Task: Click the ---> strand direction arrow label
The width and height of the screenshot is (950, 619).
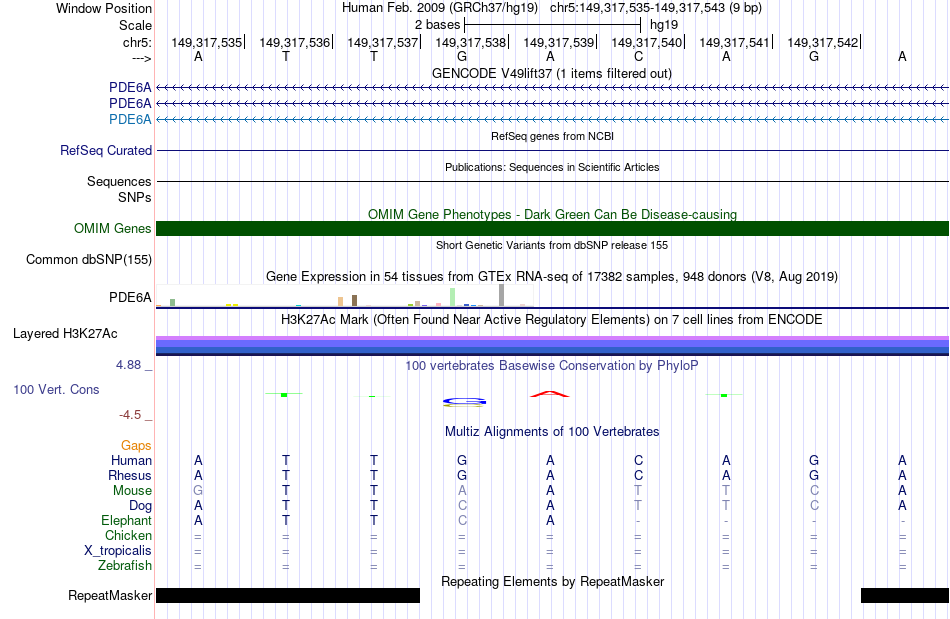Action: click(141, 58)
